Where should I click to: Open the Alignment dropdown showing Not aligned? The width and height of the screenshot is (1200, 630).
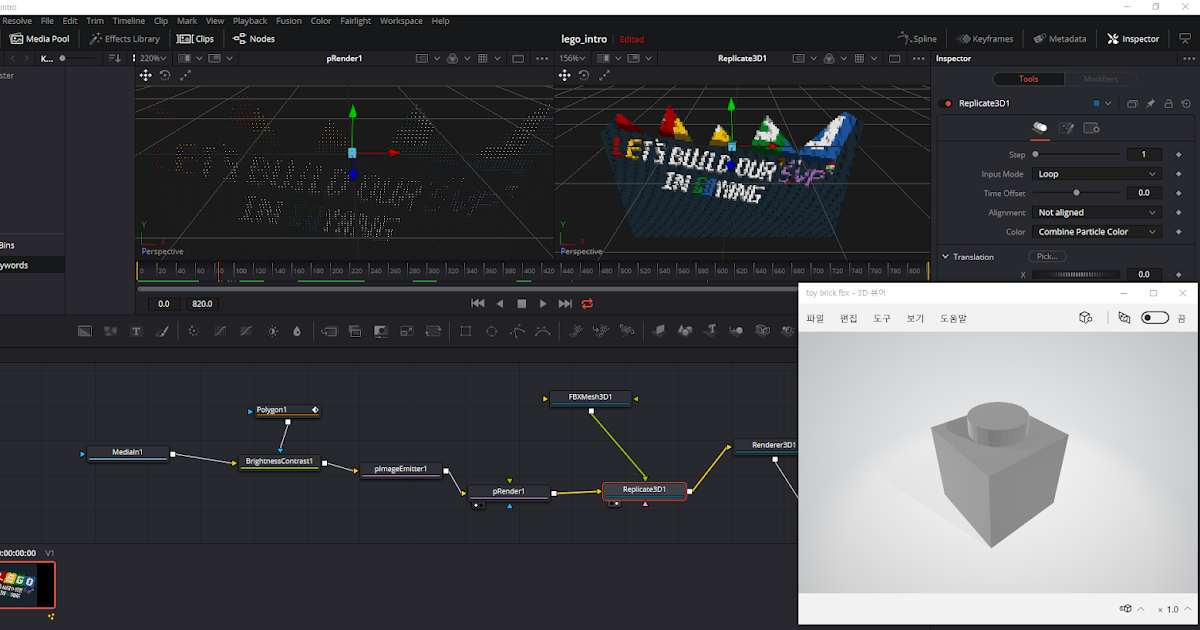[1095, 212]
